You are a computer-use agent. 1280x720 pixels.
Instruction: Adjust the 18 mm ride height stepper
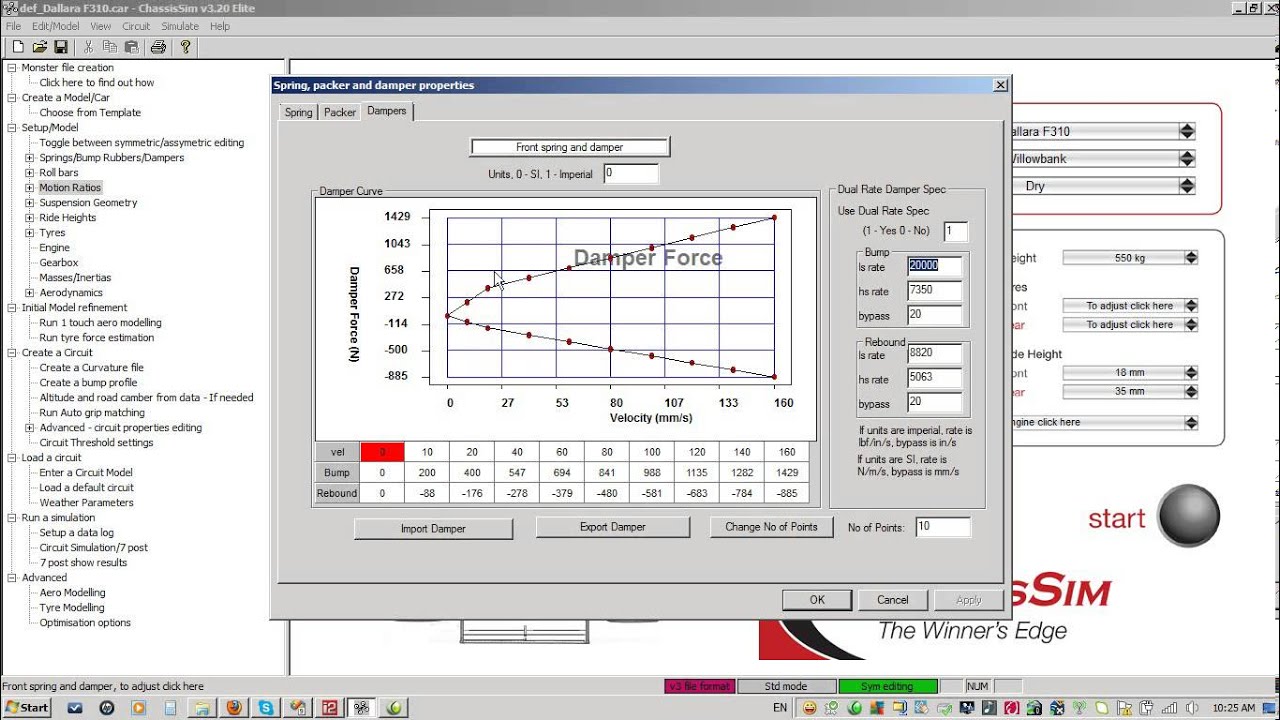pyautogui.click(x=1190, y=372)
